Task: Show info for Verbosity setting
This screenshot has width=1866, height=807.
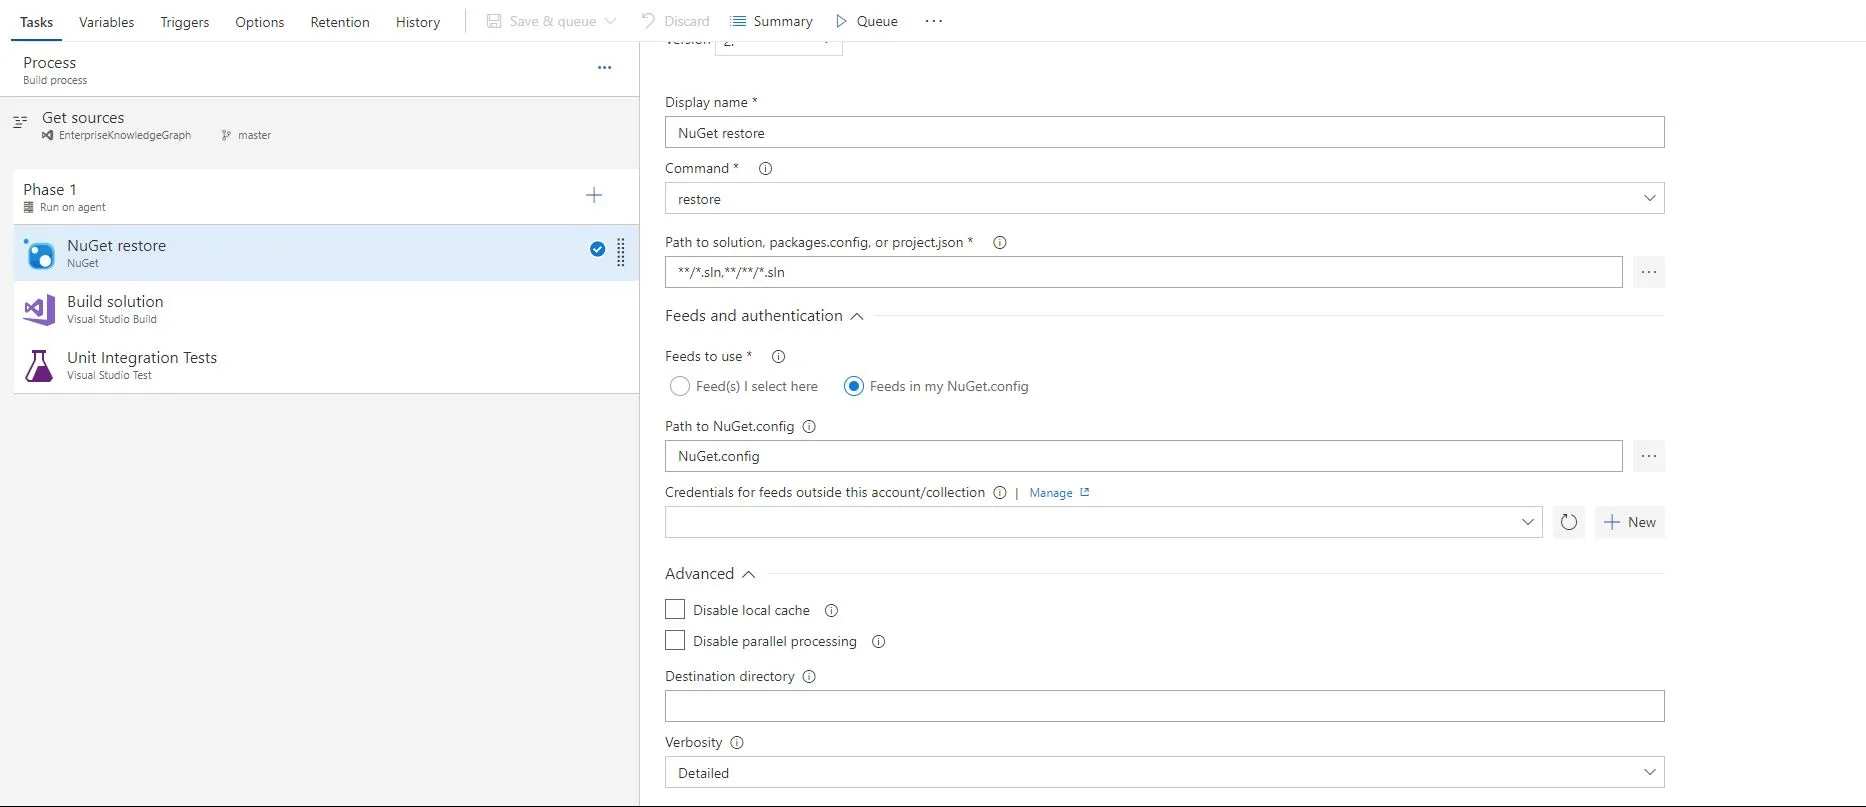Action: [x=737, y=743]
